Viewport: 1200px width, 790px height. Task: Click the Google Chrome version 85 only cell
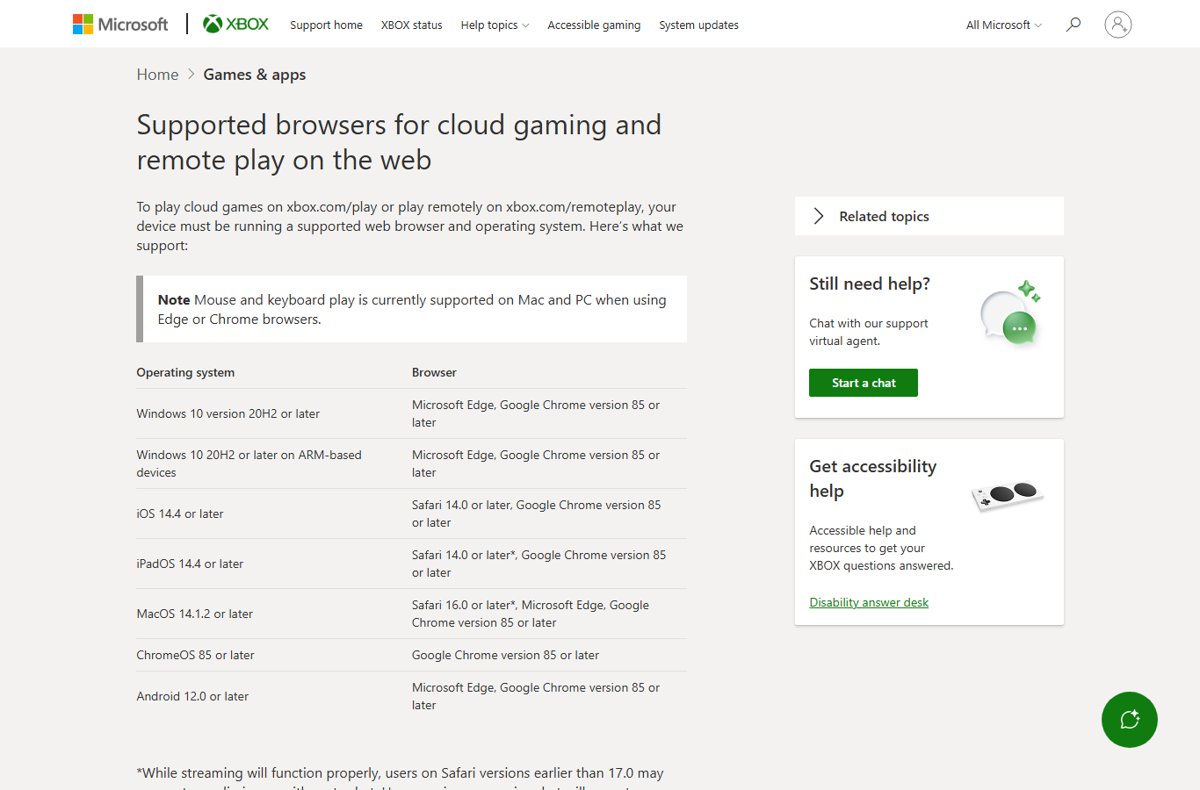click(505, 655)
